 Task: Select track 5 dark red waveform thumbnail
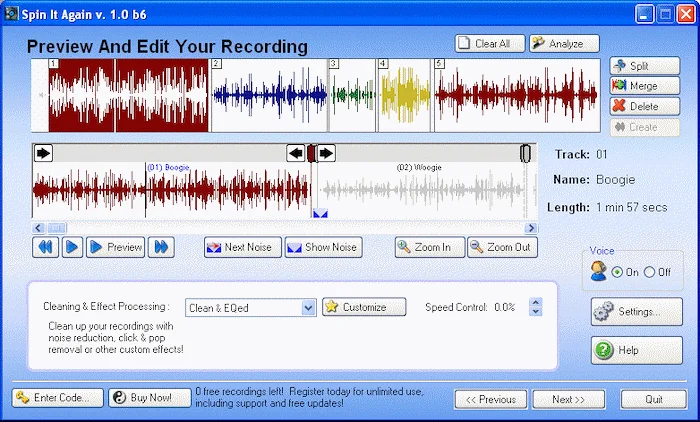(517, 96)
